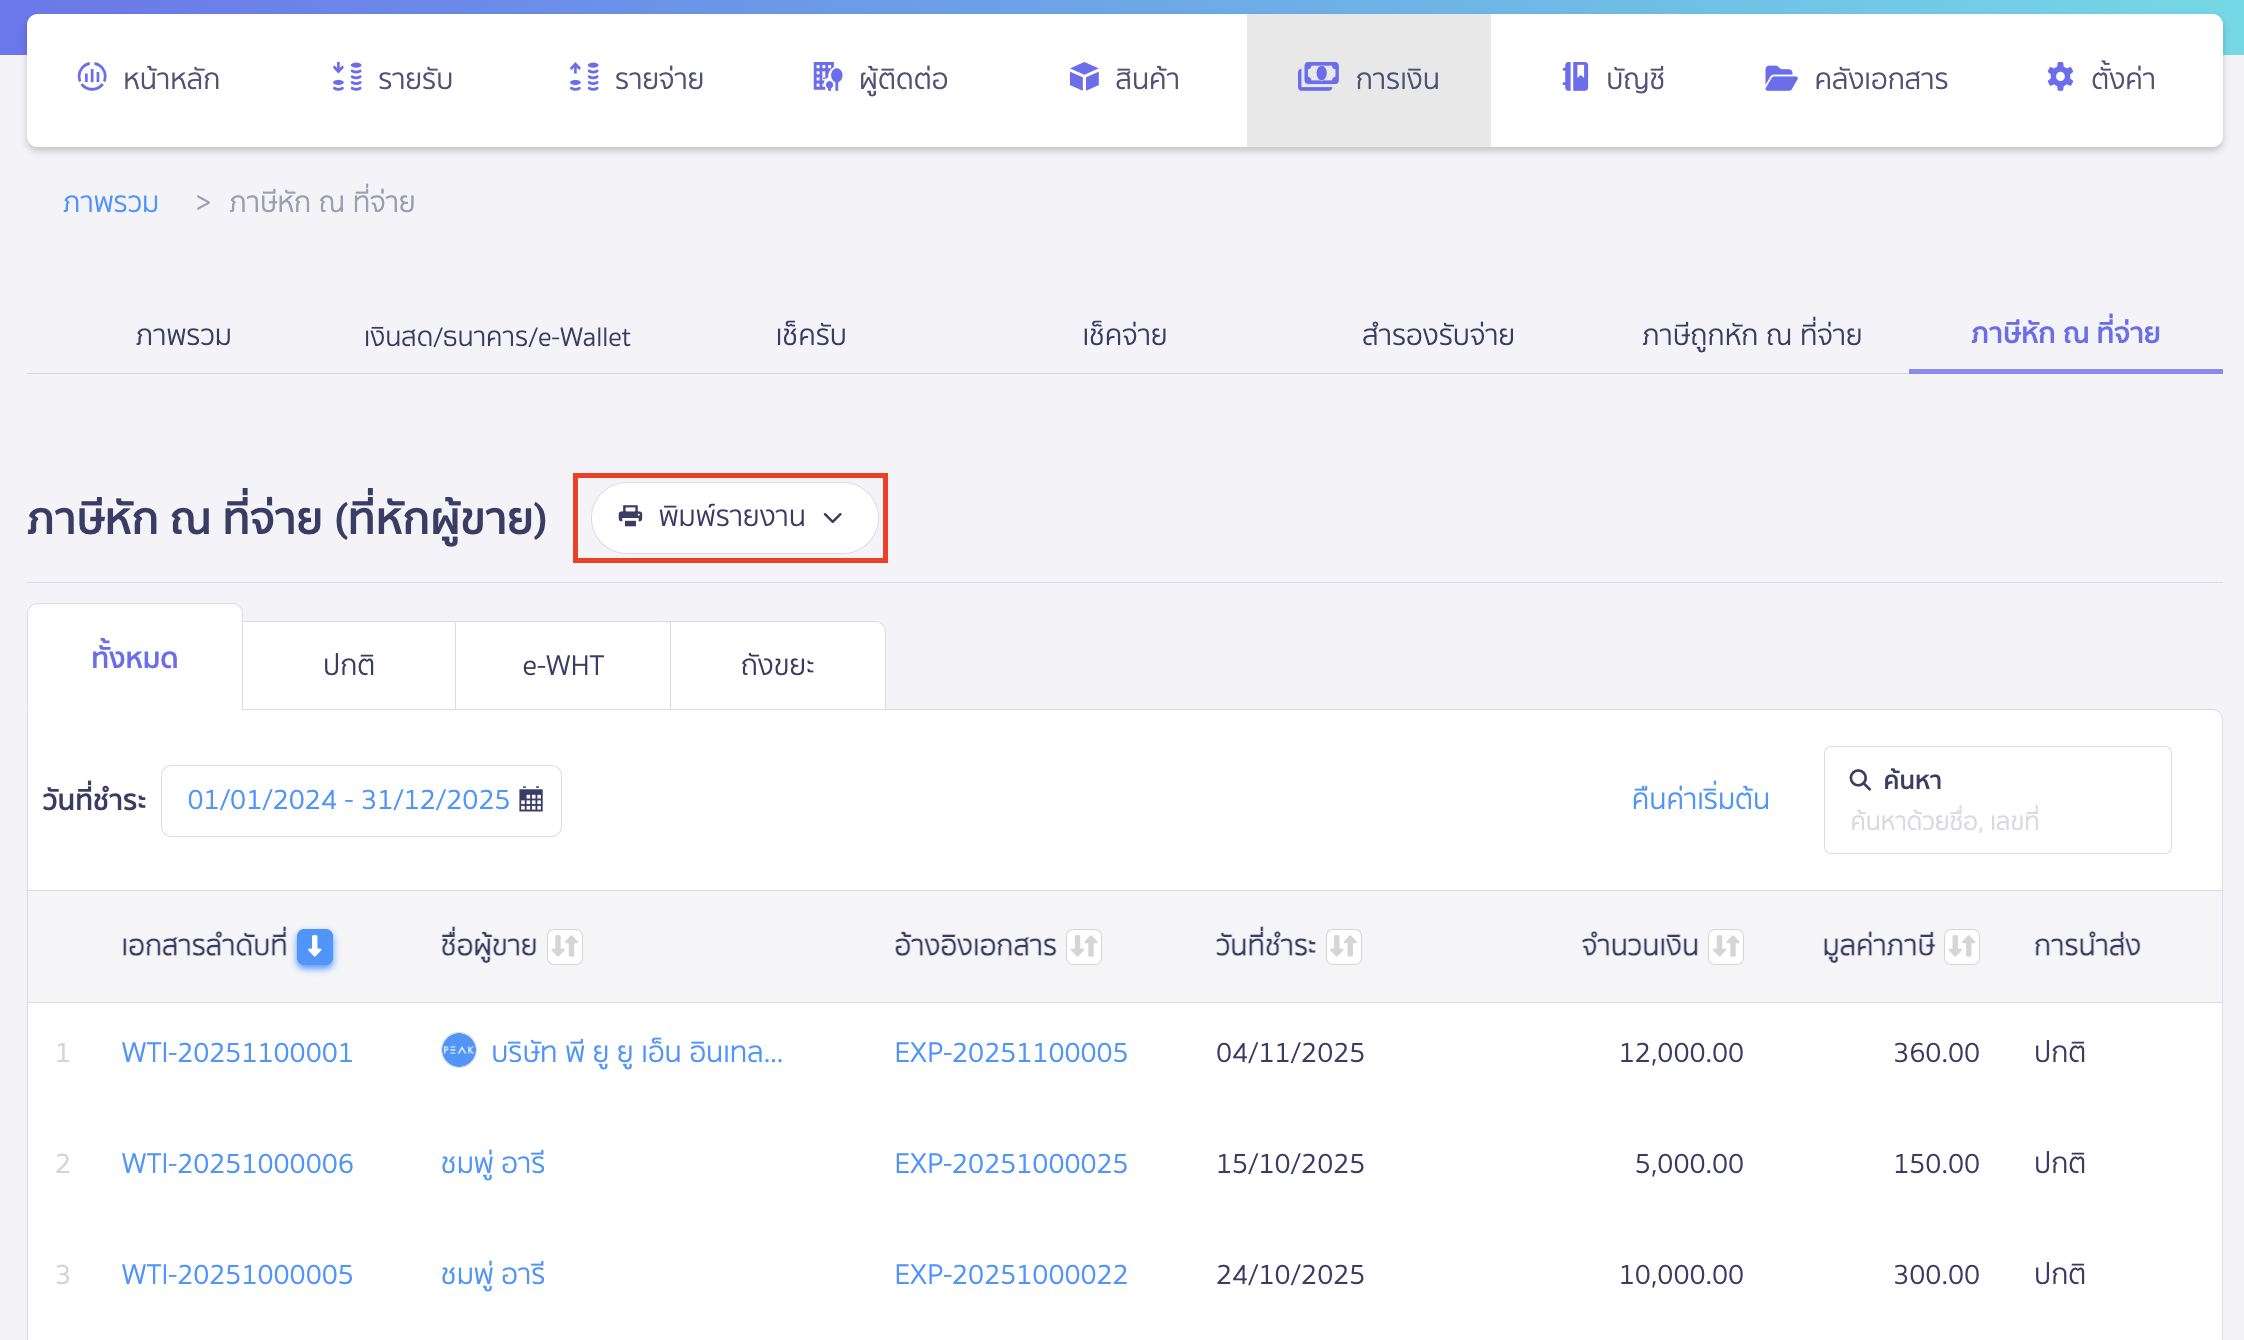The width and height of the screenshot is (2244, 1340).
Task: Open the รายรับ income menu icon
Action: pos(347,77)
